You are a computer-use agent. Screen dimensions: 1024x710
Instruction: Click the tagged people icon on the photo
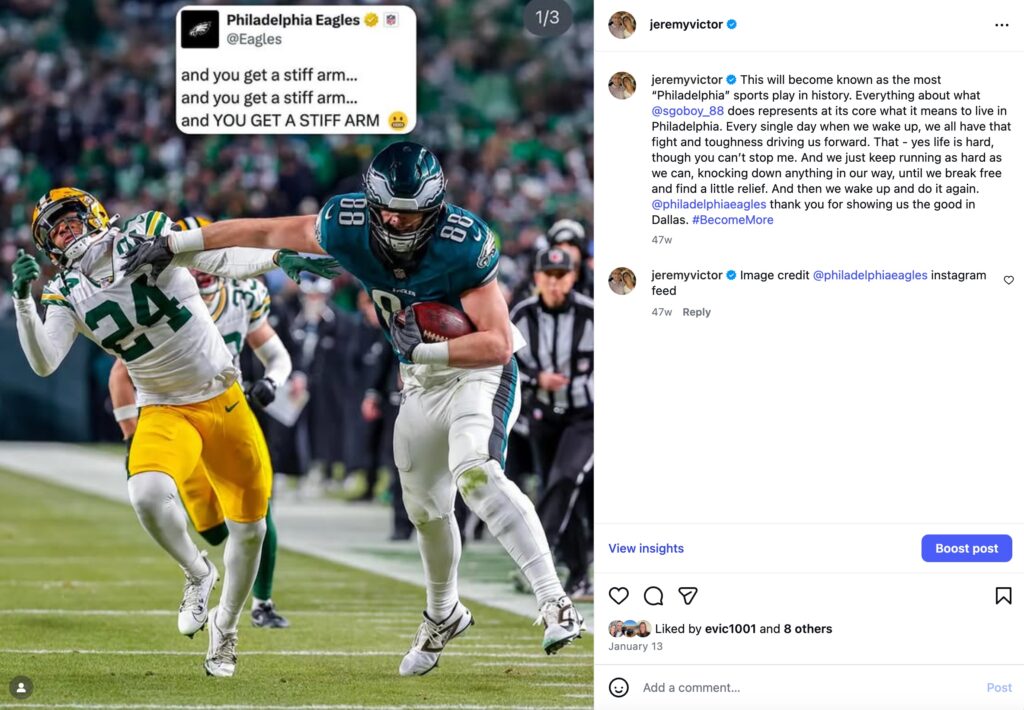[x=21, y=687]
